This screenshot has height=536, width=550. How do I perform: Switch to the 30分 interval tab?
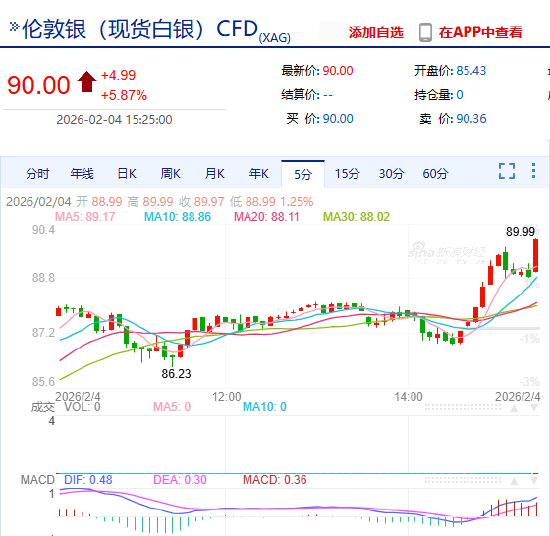click(x=391, y=174)
